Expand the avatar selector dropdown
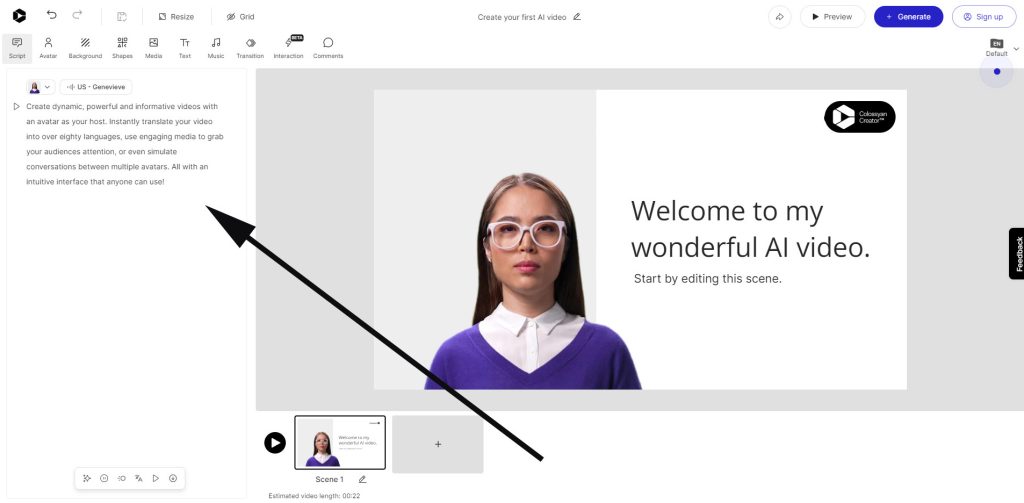This screenshot has height=503, width=1024. click(x=41, y=87)
